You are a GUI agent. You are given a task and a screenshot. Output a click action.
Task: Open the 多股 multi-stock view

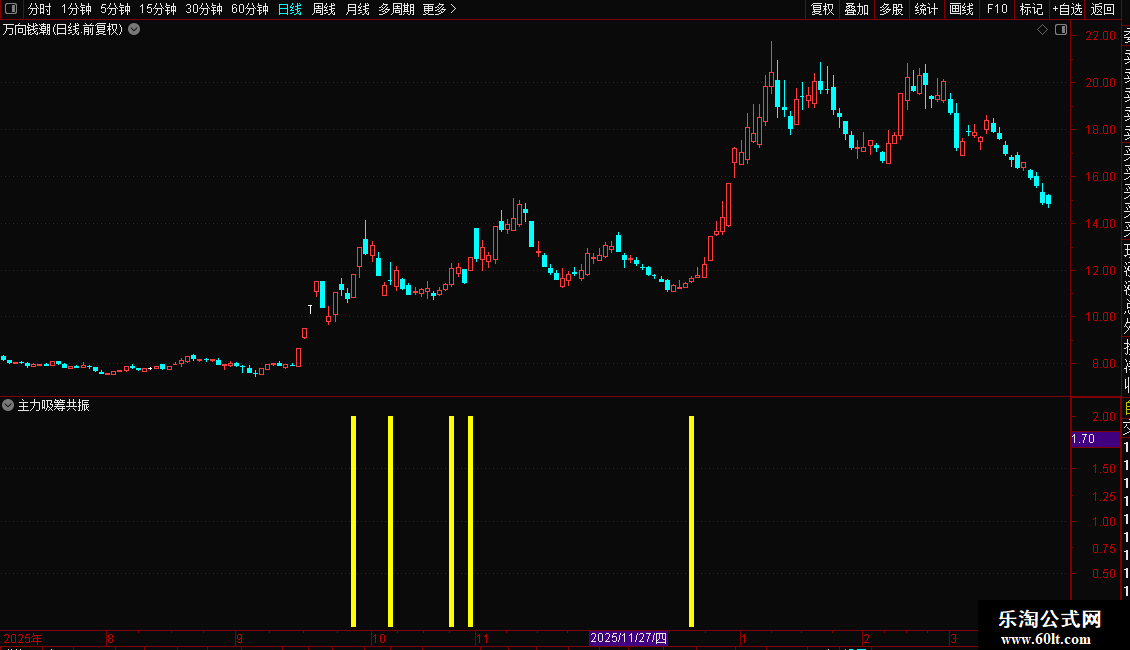[x=891, y=9]
